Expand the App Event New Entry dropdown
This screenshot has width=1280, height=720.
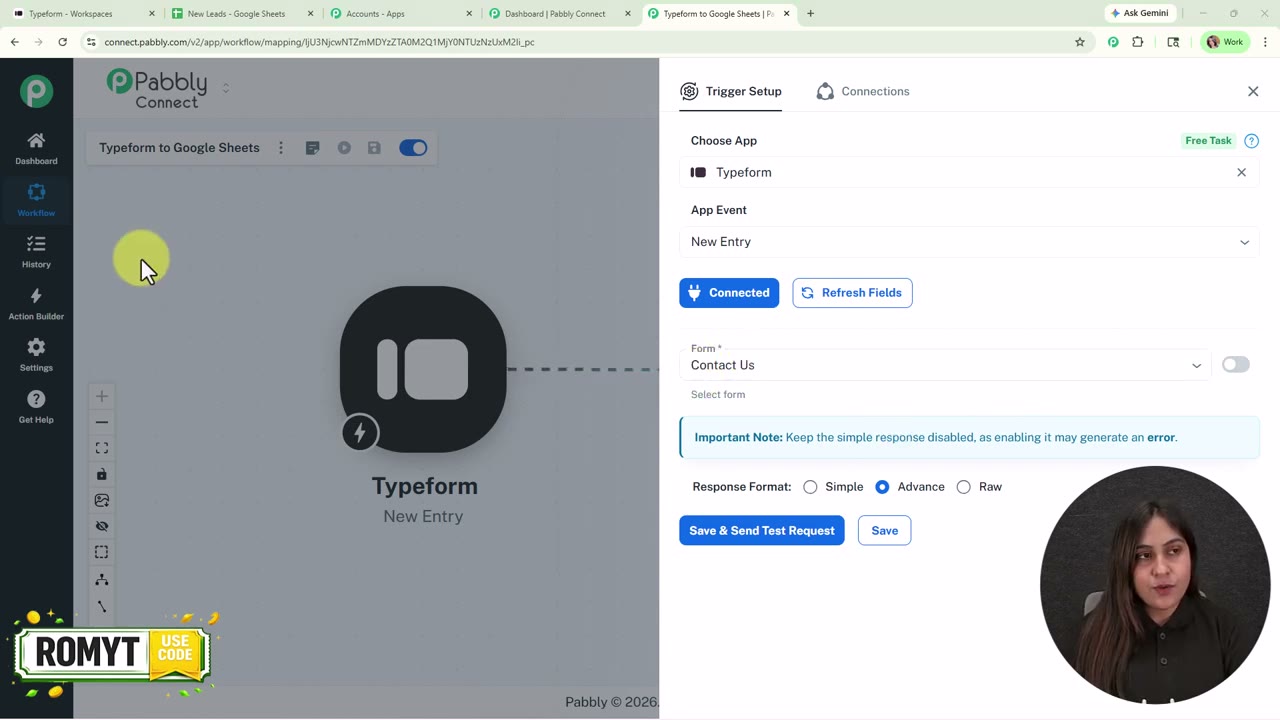(969, 242)
